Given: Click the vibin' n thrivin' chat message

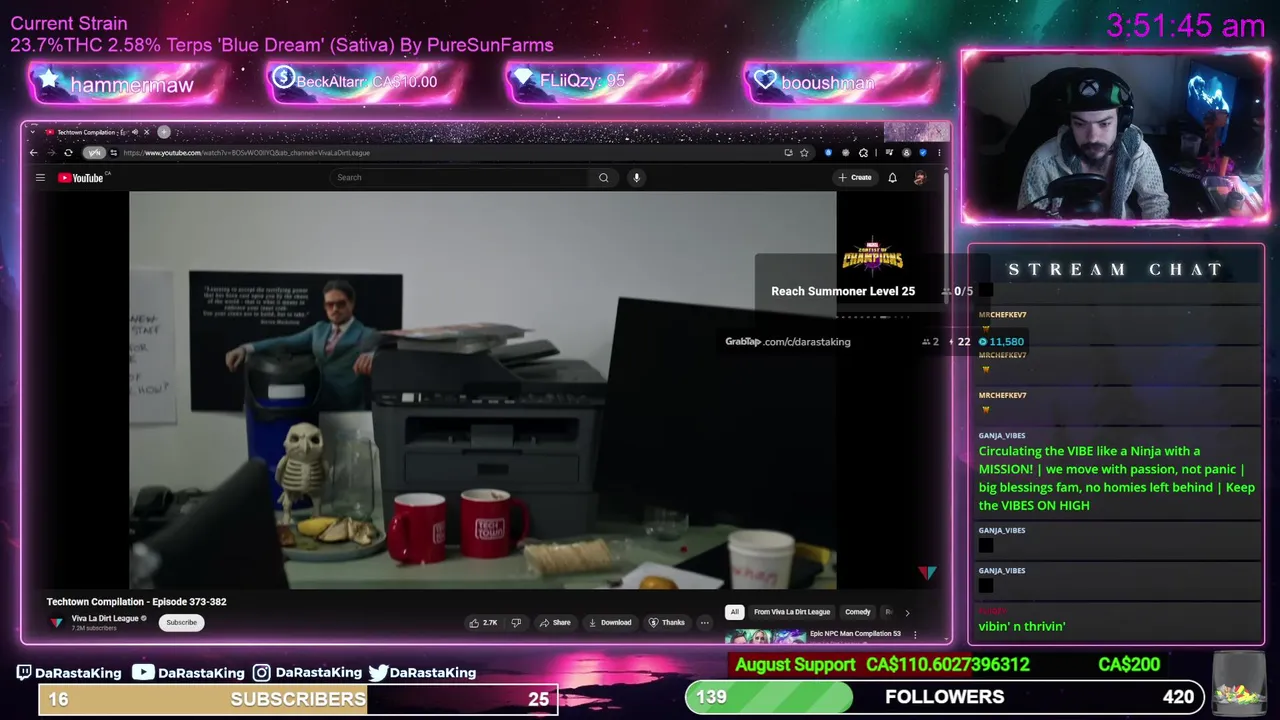Looking at the screenshot, I should click(1022, 626).
